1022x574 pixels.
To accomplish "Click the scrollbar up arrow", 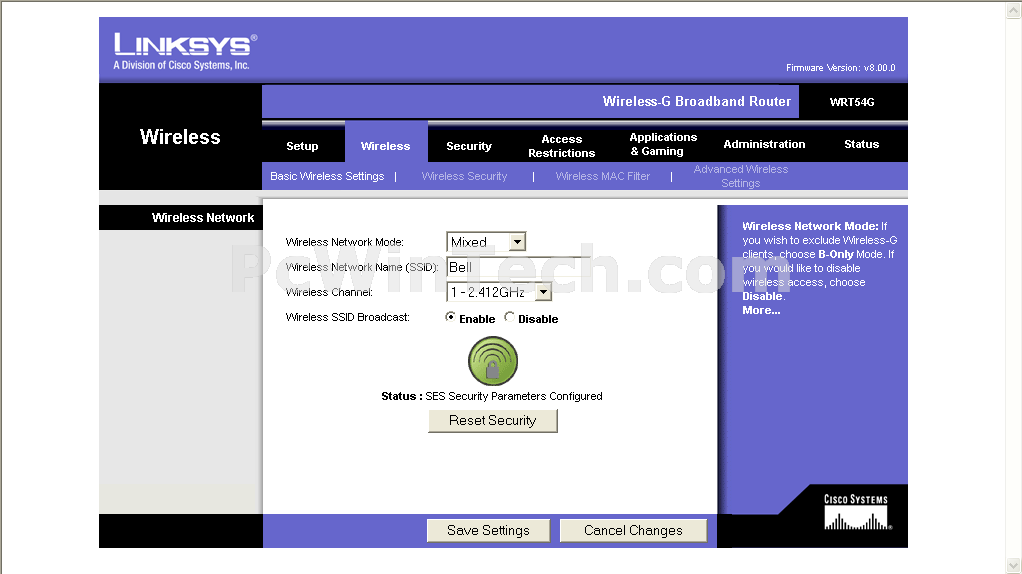I will pyautogui.click(x=1013, y=9).
